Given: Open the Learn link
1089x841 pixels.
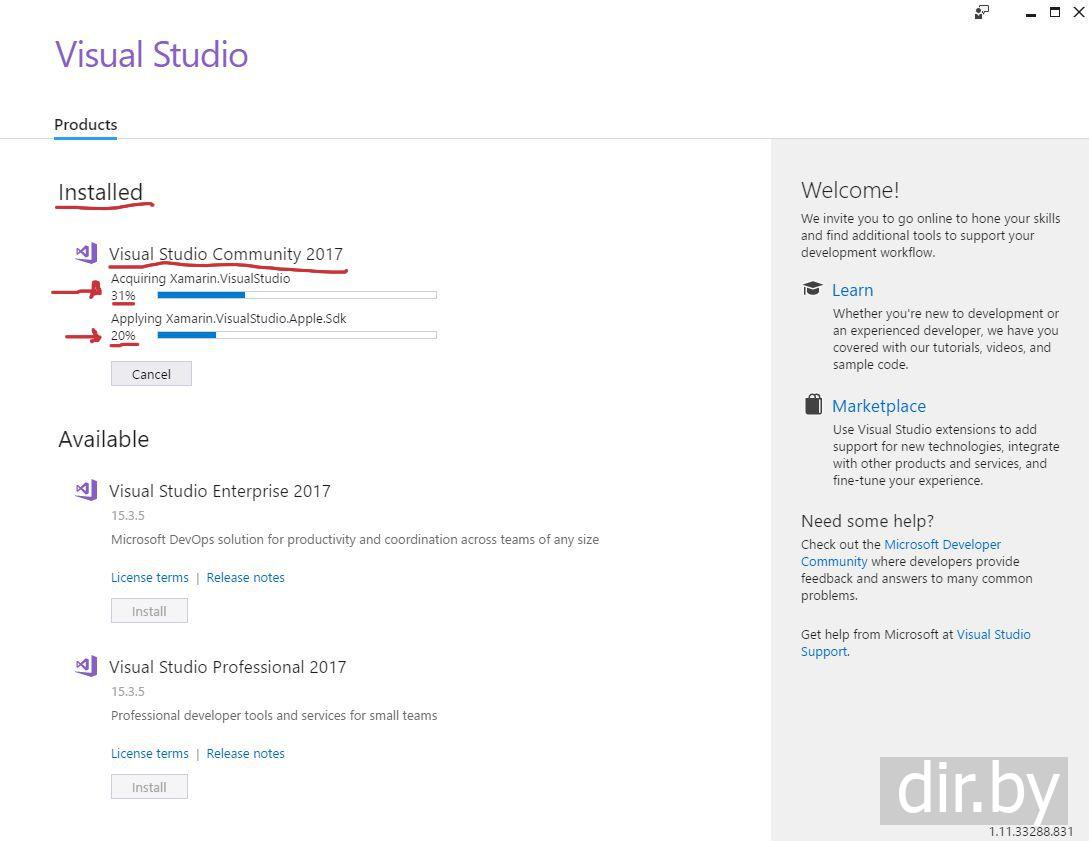Looking at the screenshot, I should (x=852, y=290).
